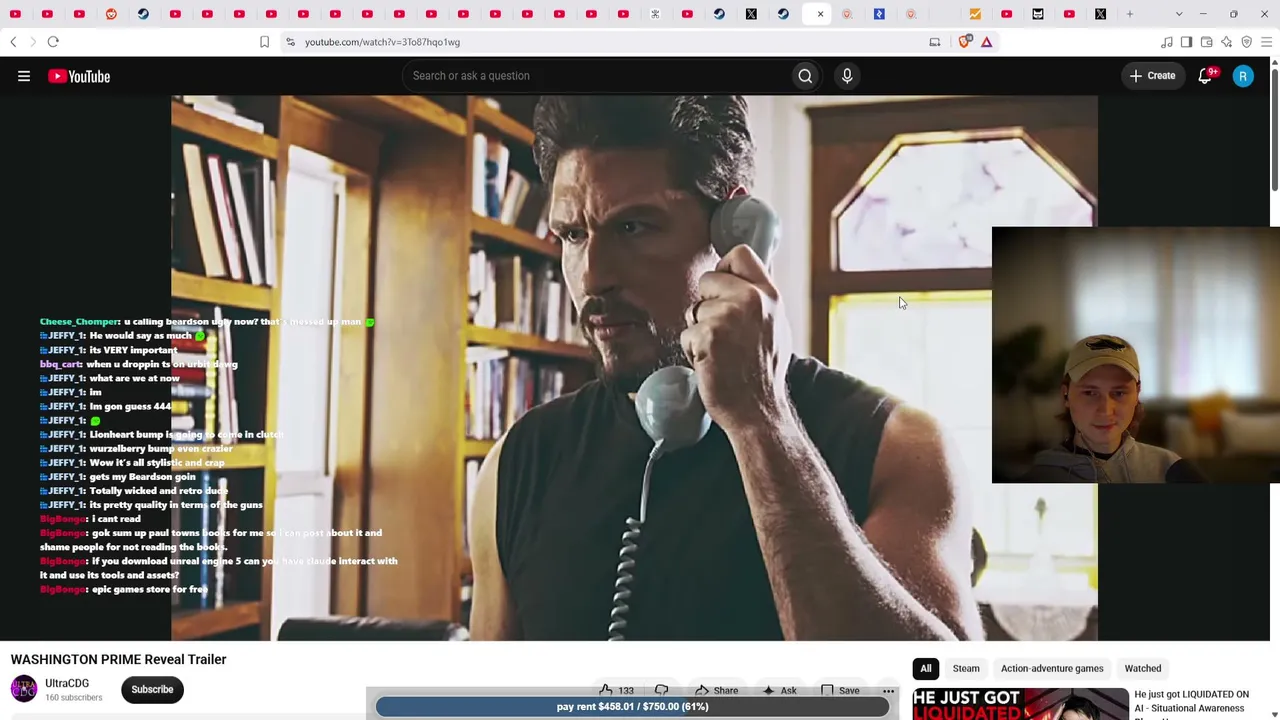Close the active browser tab
The image size is (1280, 720).
(x=820, y=14)
